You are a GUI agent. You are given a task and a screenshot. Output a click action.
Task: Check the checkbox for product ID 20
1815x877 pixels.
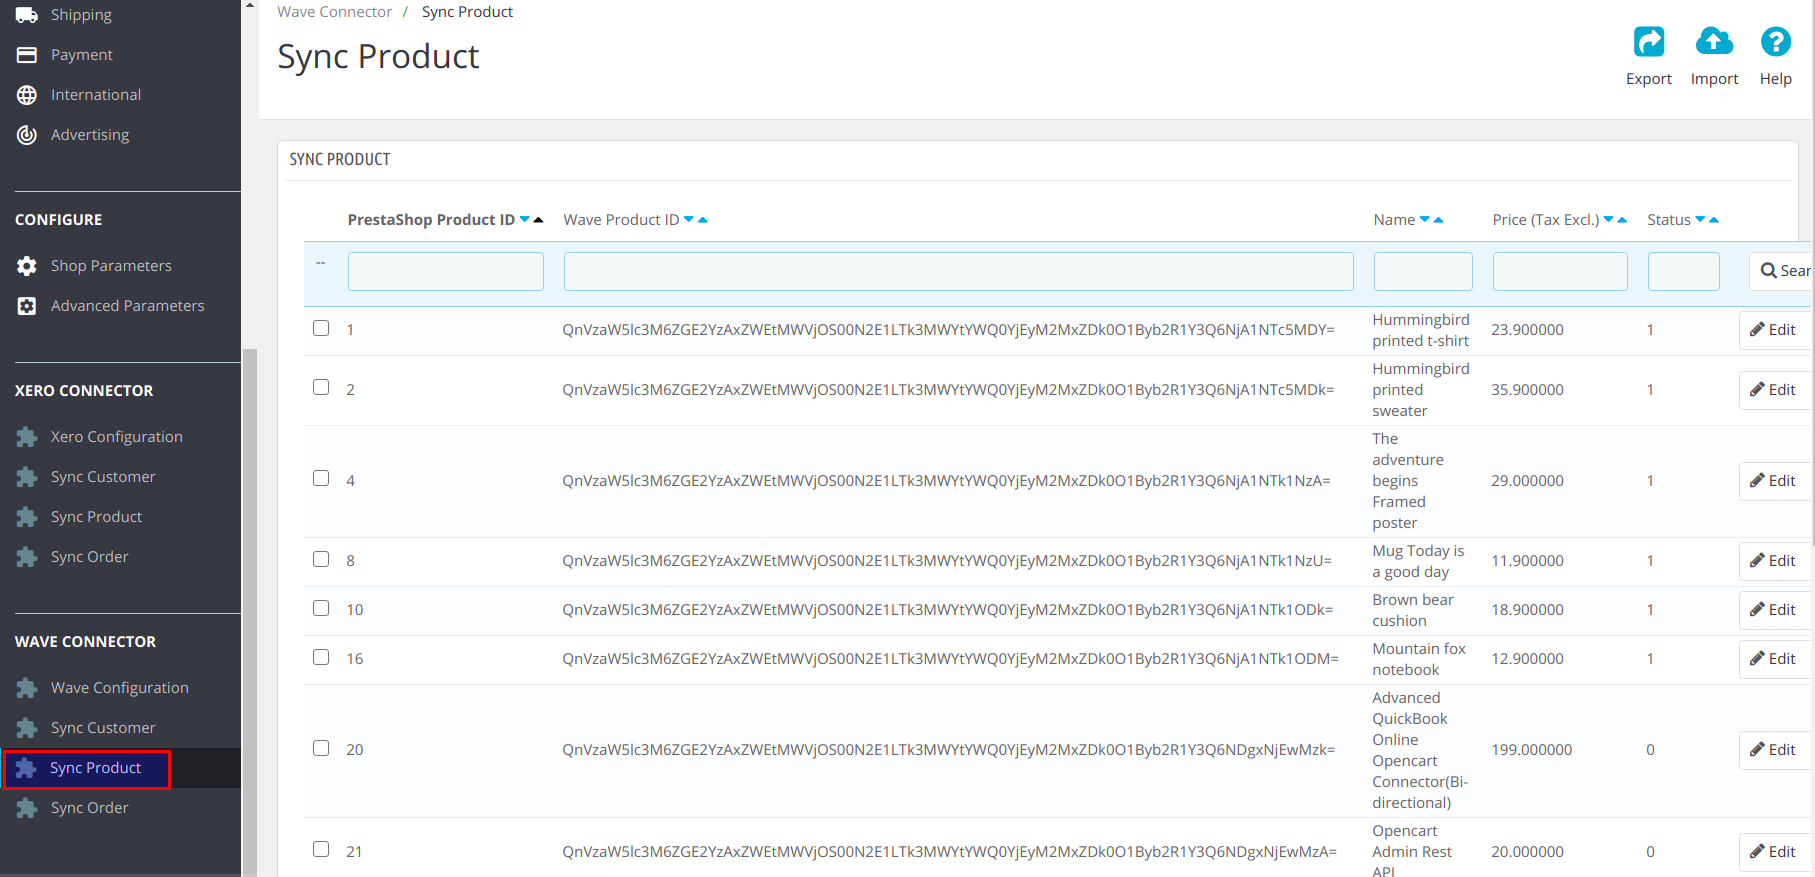click(321, 748)
